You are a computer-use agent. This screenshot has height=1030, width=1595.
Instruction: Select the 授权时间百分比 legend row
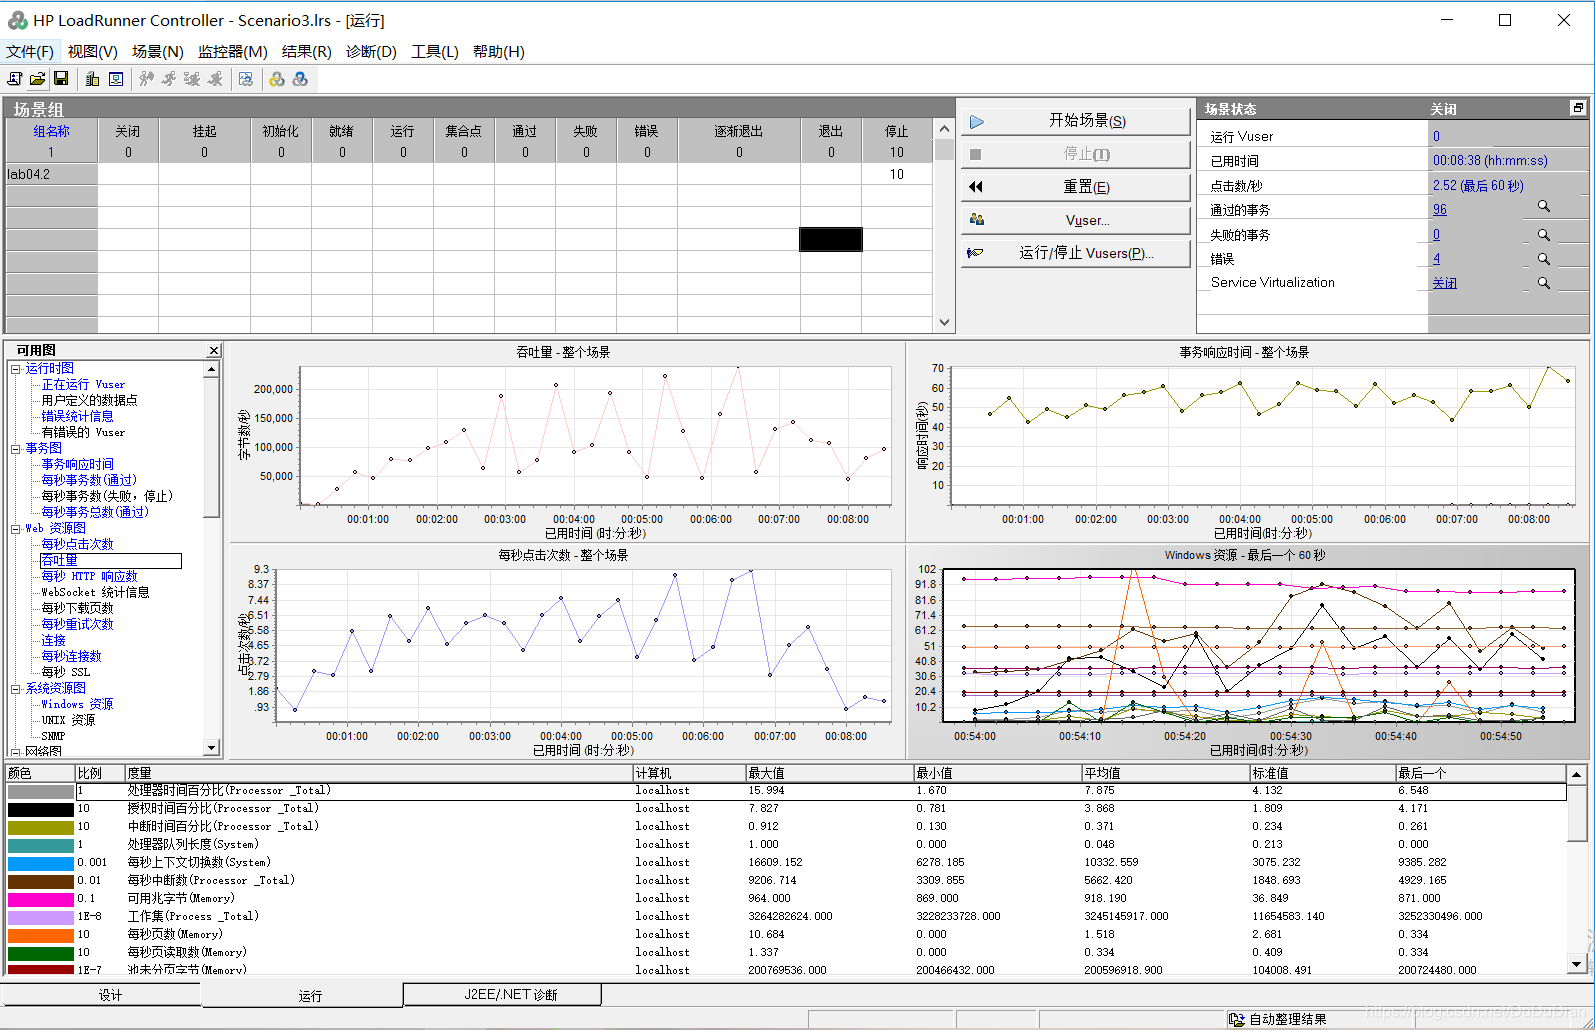[785, 809]
